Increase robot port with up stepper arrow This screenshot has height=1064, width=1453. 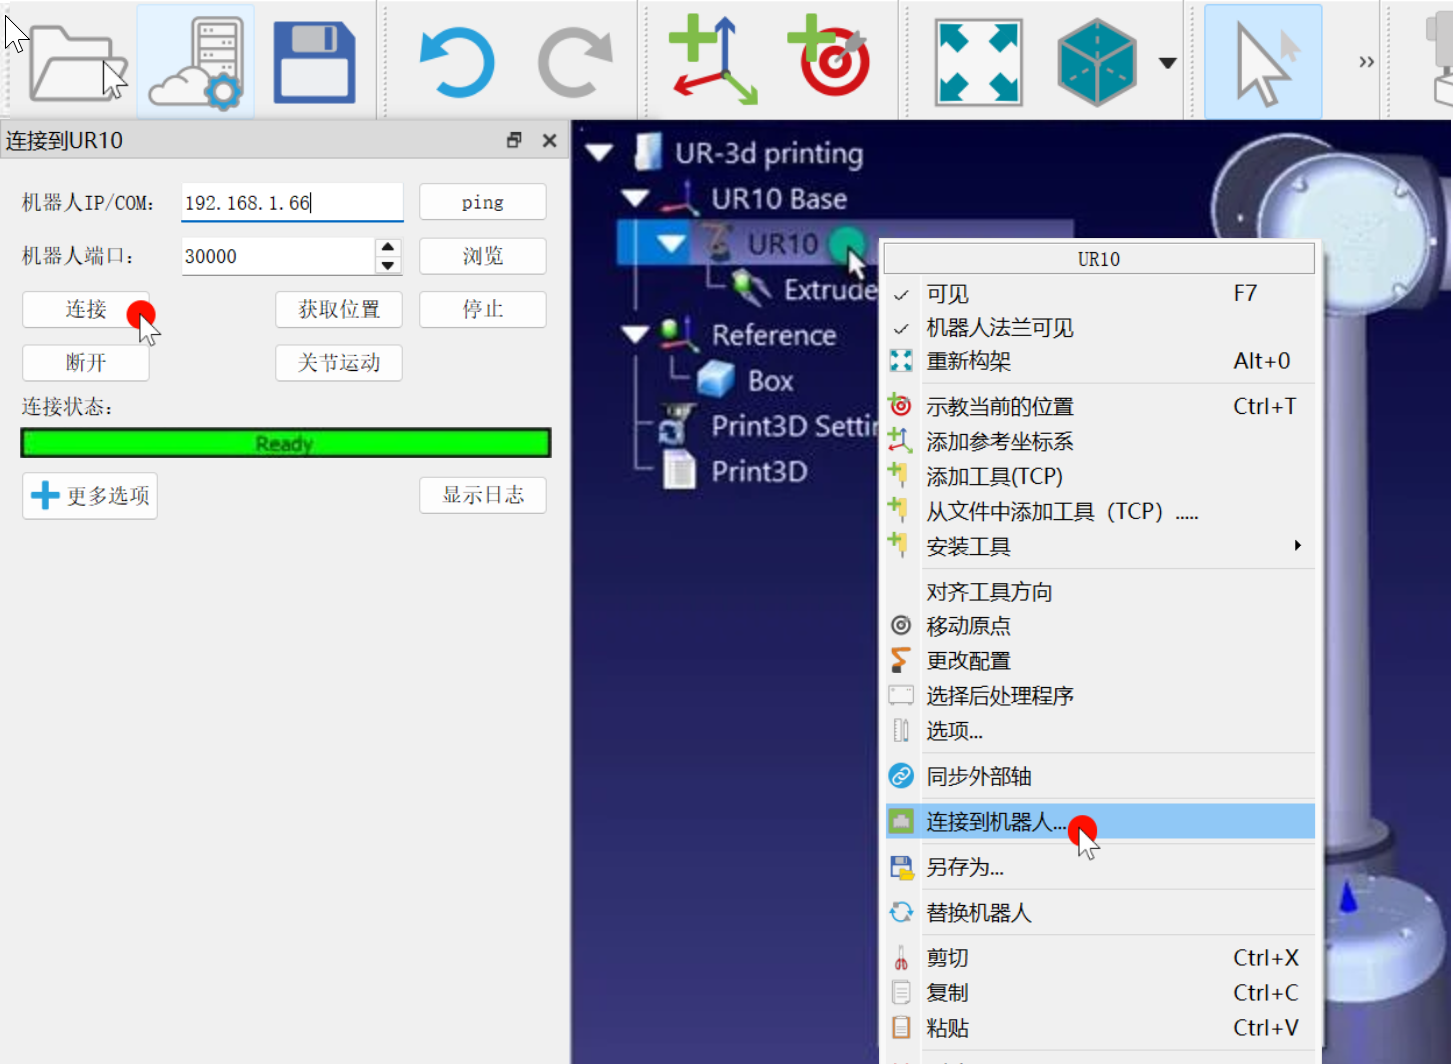(388, 247)
